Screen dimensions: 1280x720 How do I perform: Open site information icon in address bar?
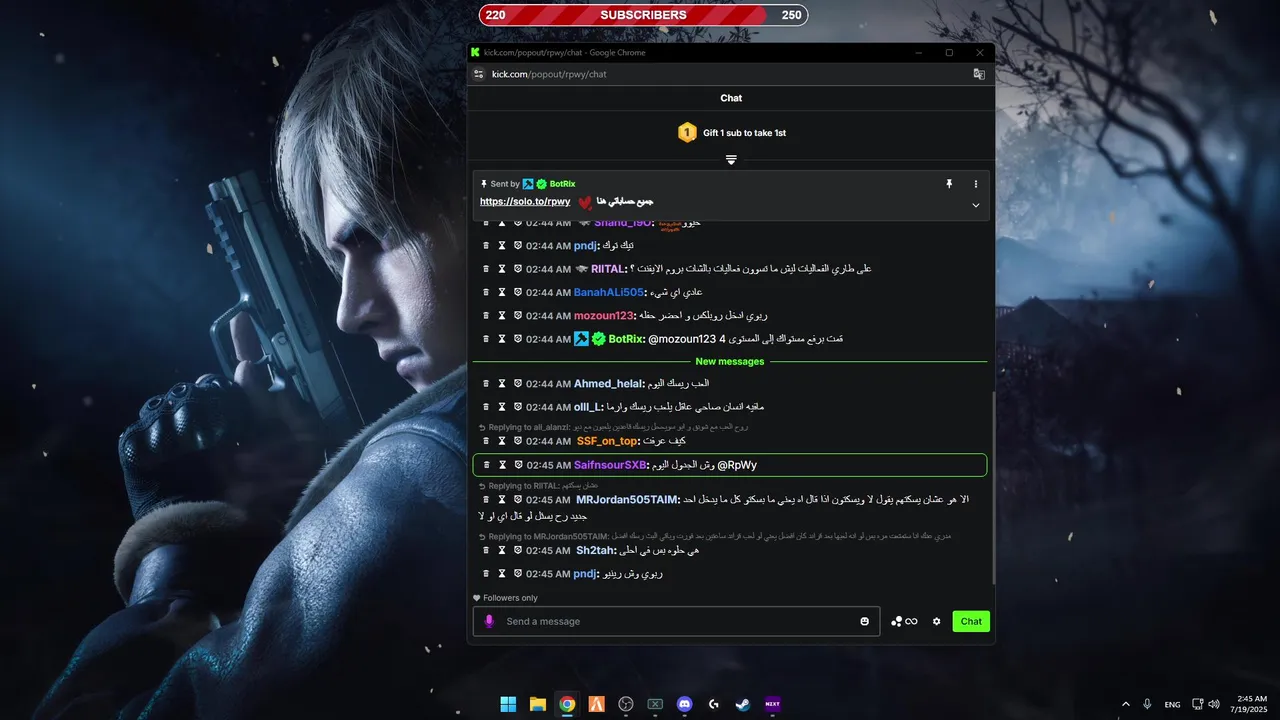pos(479,74)
